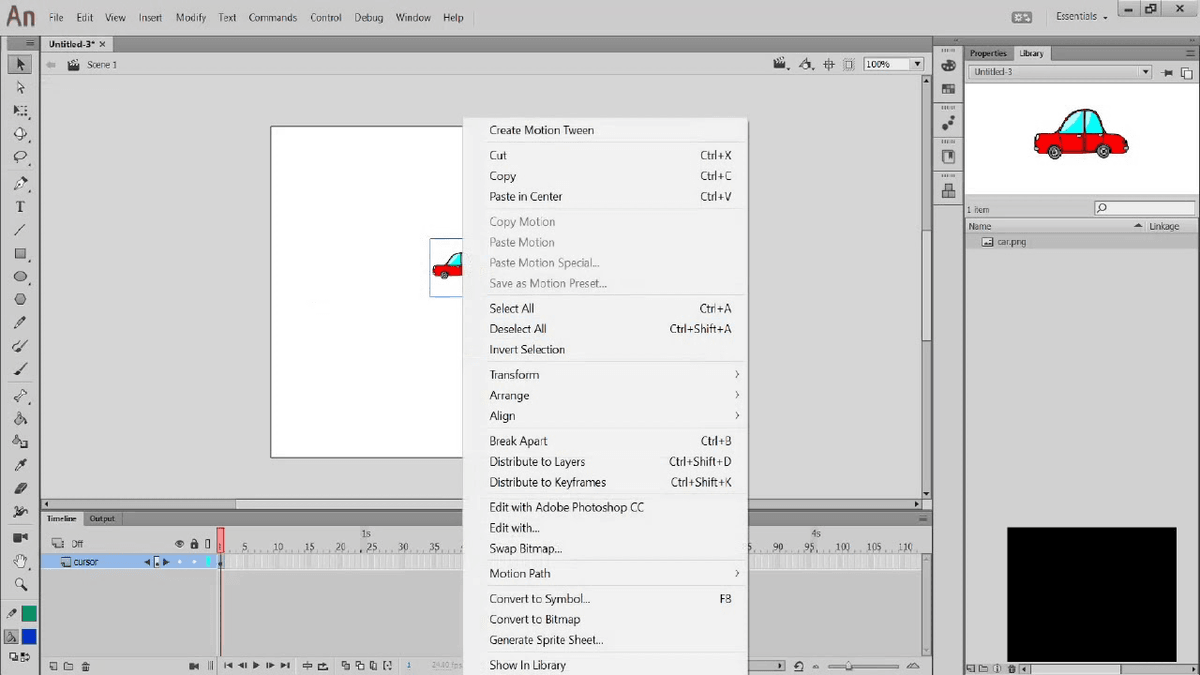1200x675 pixels.
Task: Open the stroke color swatch
Action: [x=29, y=613]
